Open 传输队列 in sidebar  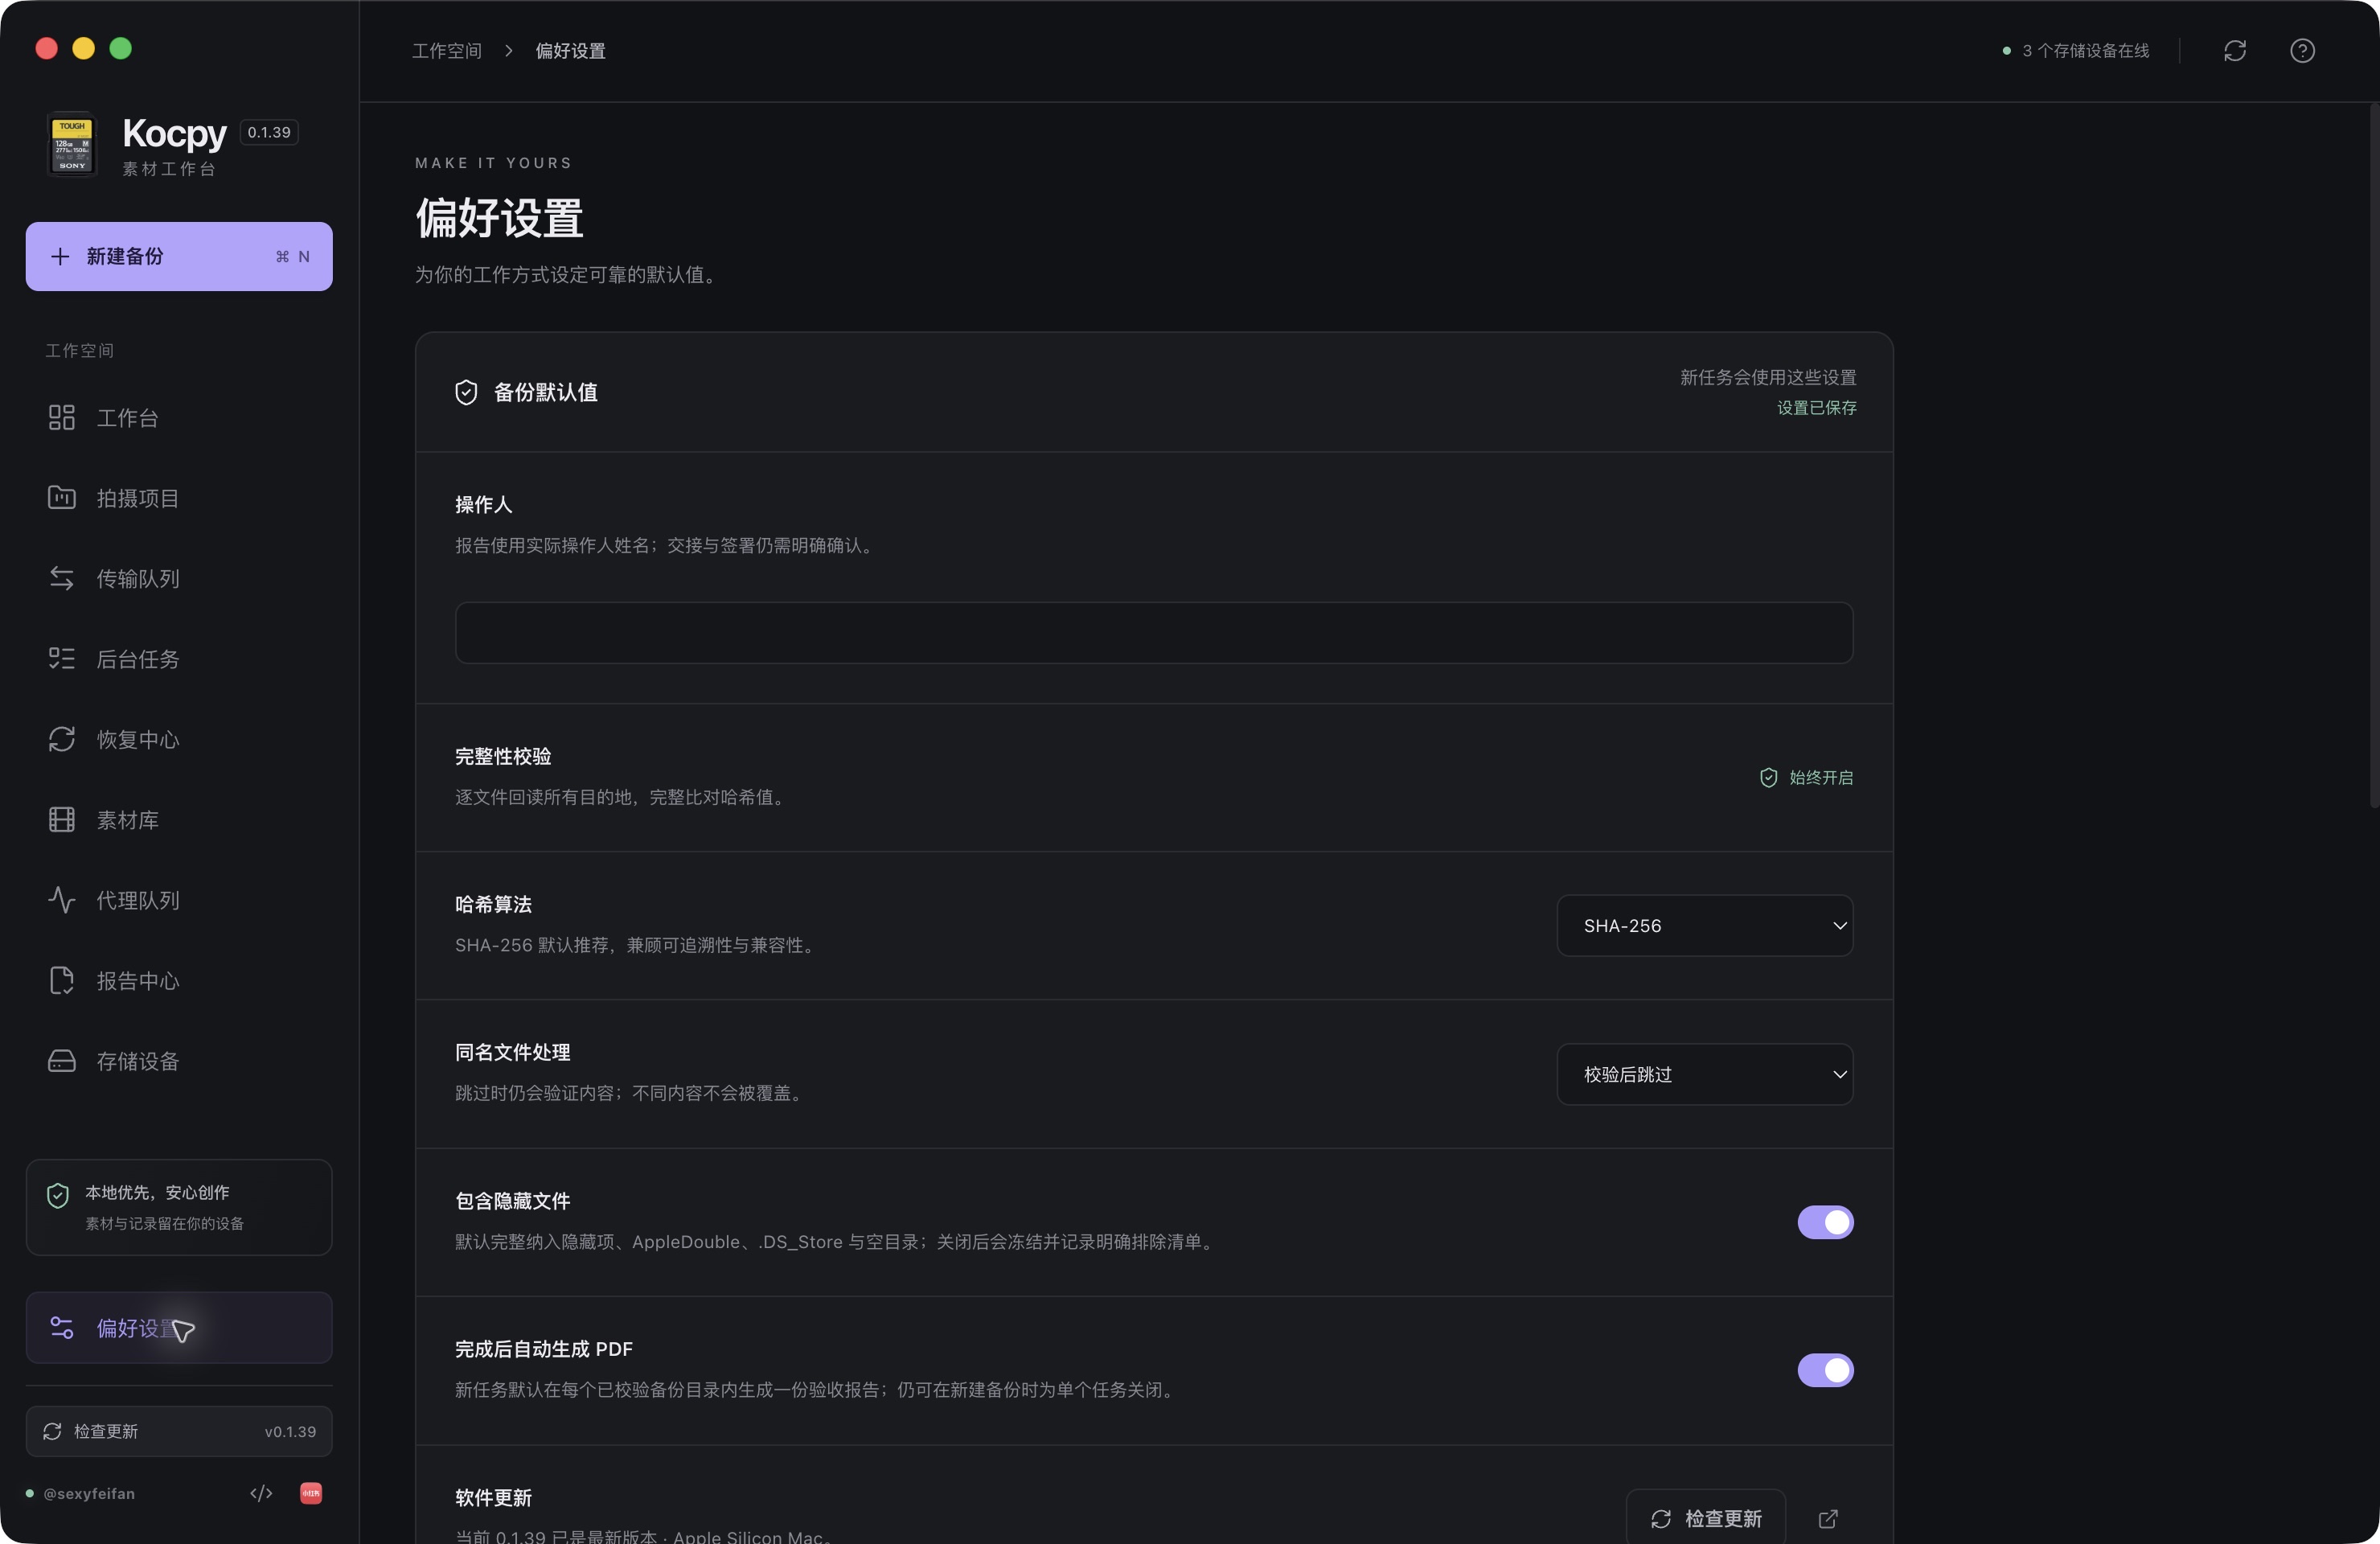click(x=179, y=578)
